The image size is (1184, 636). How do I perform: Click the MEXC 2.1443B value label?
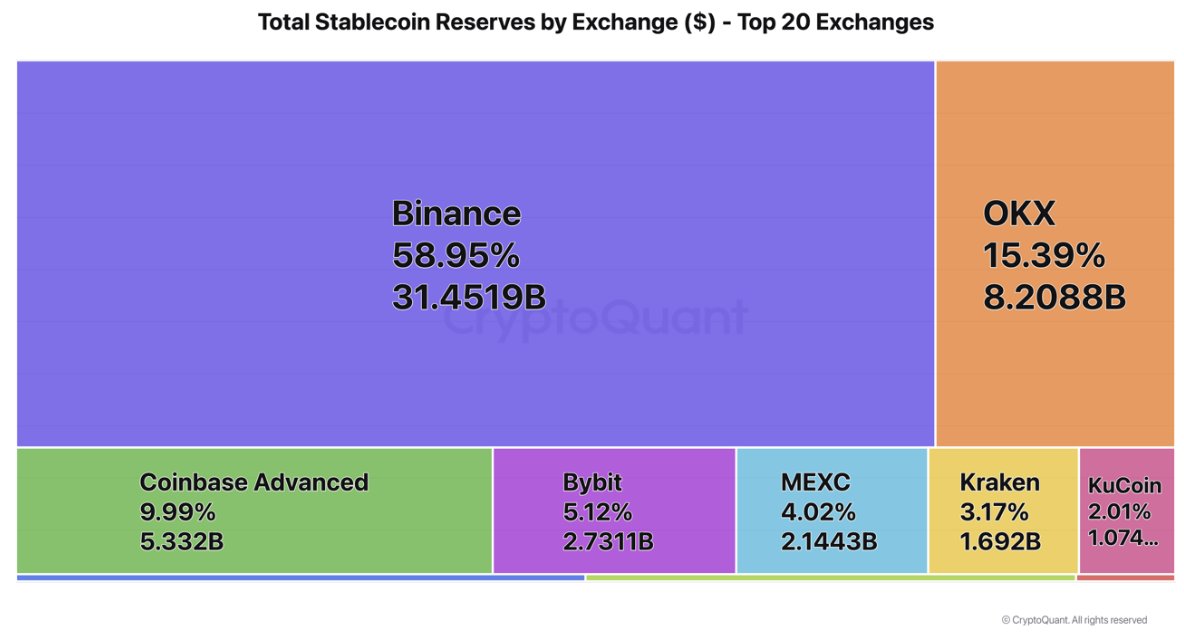click(829, 542)
